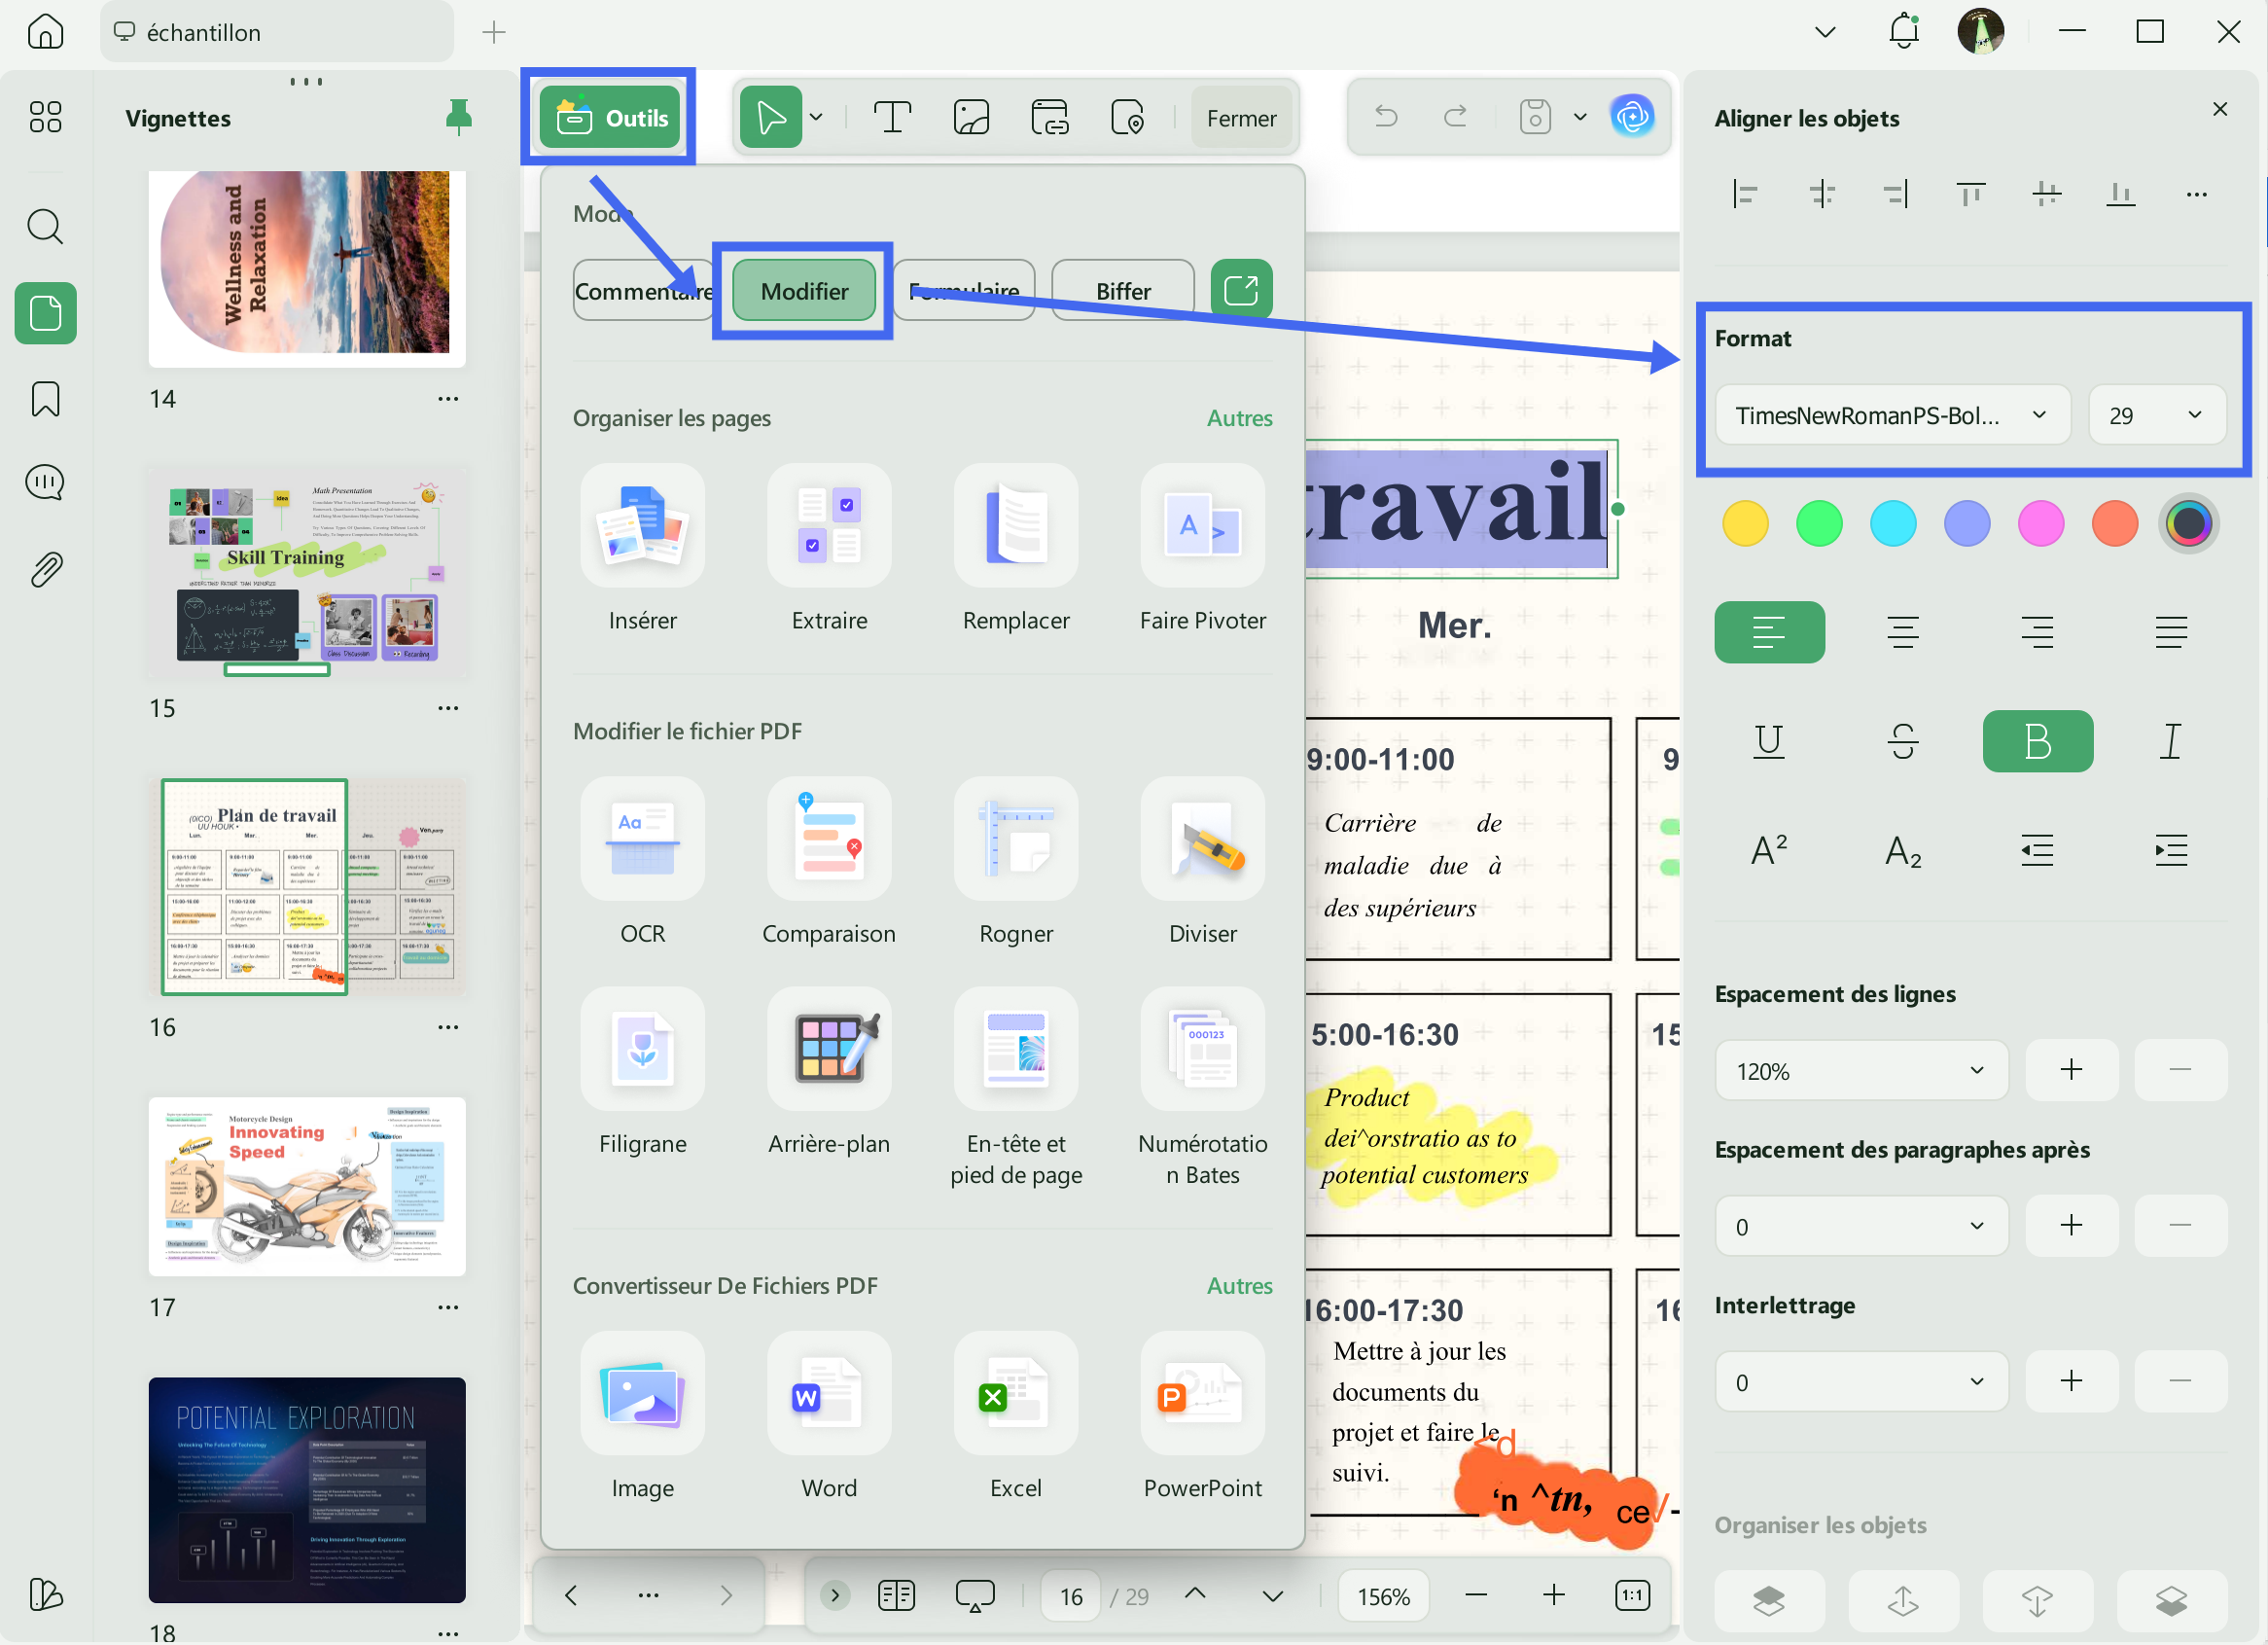Open Autres under Organiser les pages
The image size is (2268, 1645).
click(x=1239, y=418)
